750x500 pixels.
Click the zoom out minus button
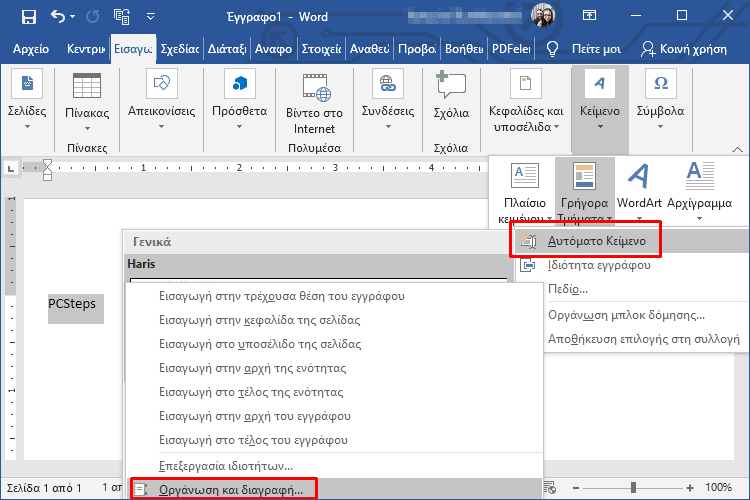click(576, 488)
